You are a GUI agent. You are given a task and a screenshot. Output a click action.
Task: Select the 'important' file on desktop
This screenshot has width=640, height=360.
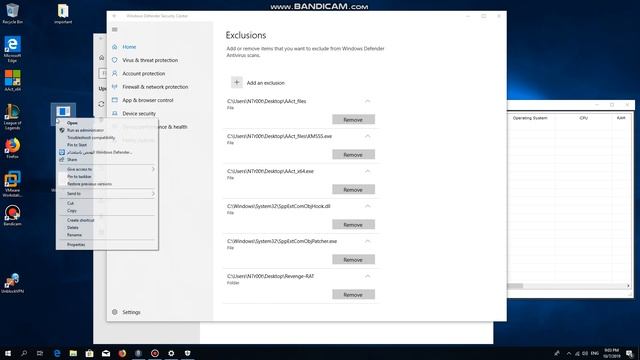(x=63, y=14)
